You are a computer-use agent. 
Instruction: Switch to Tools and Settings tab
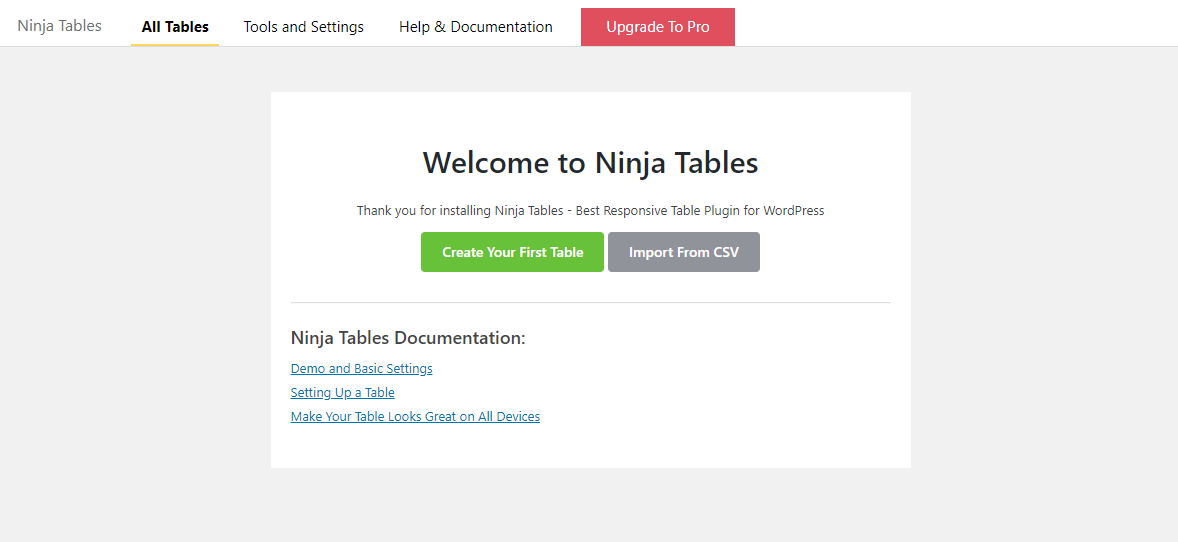pos(304,27)
